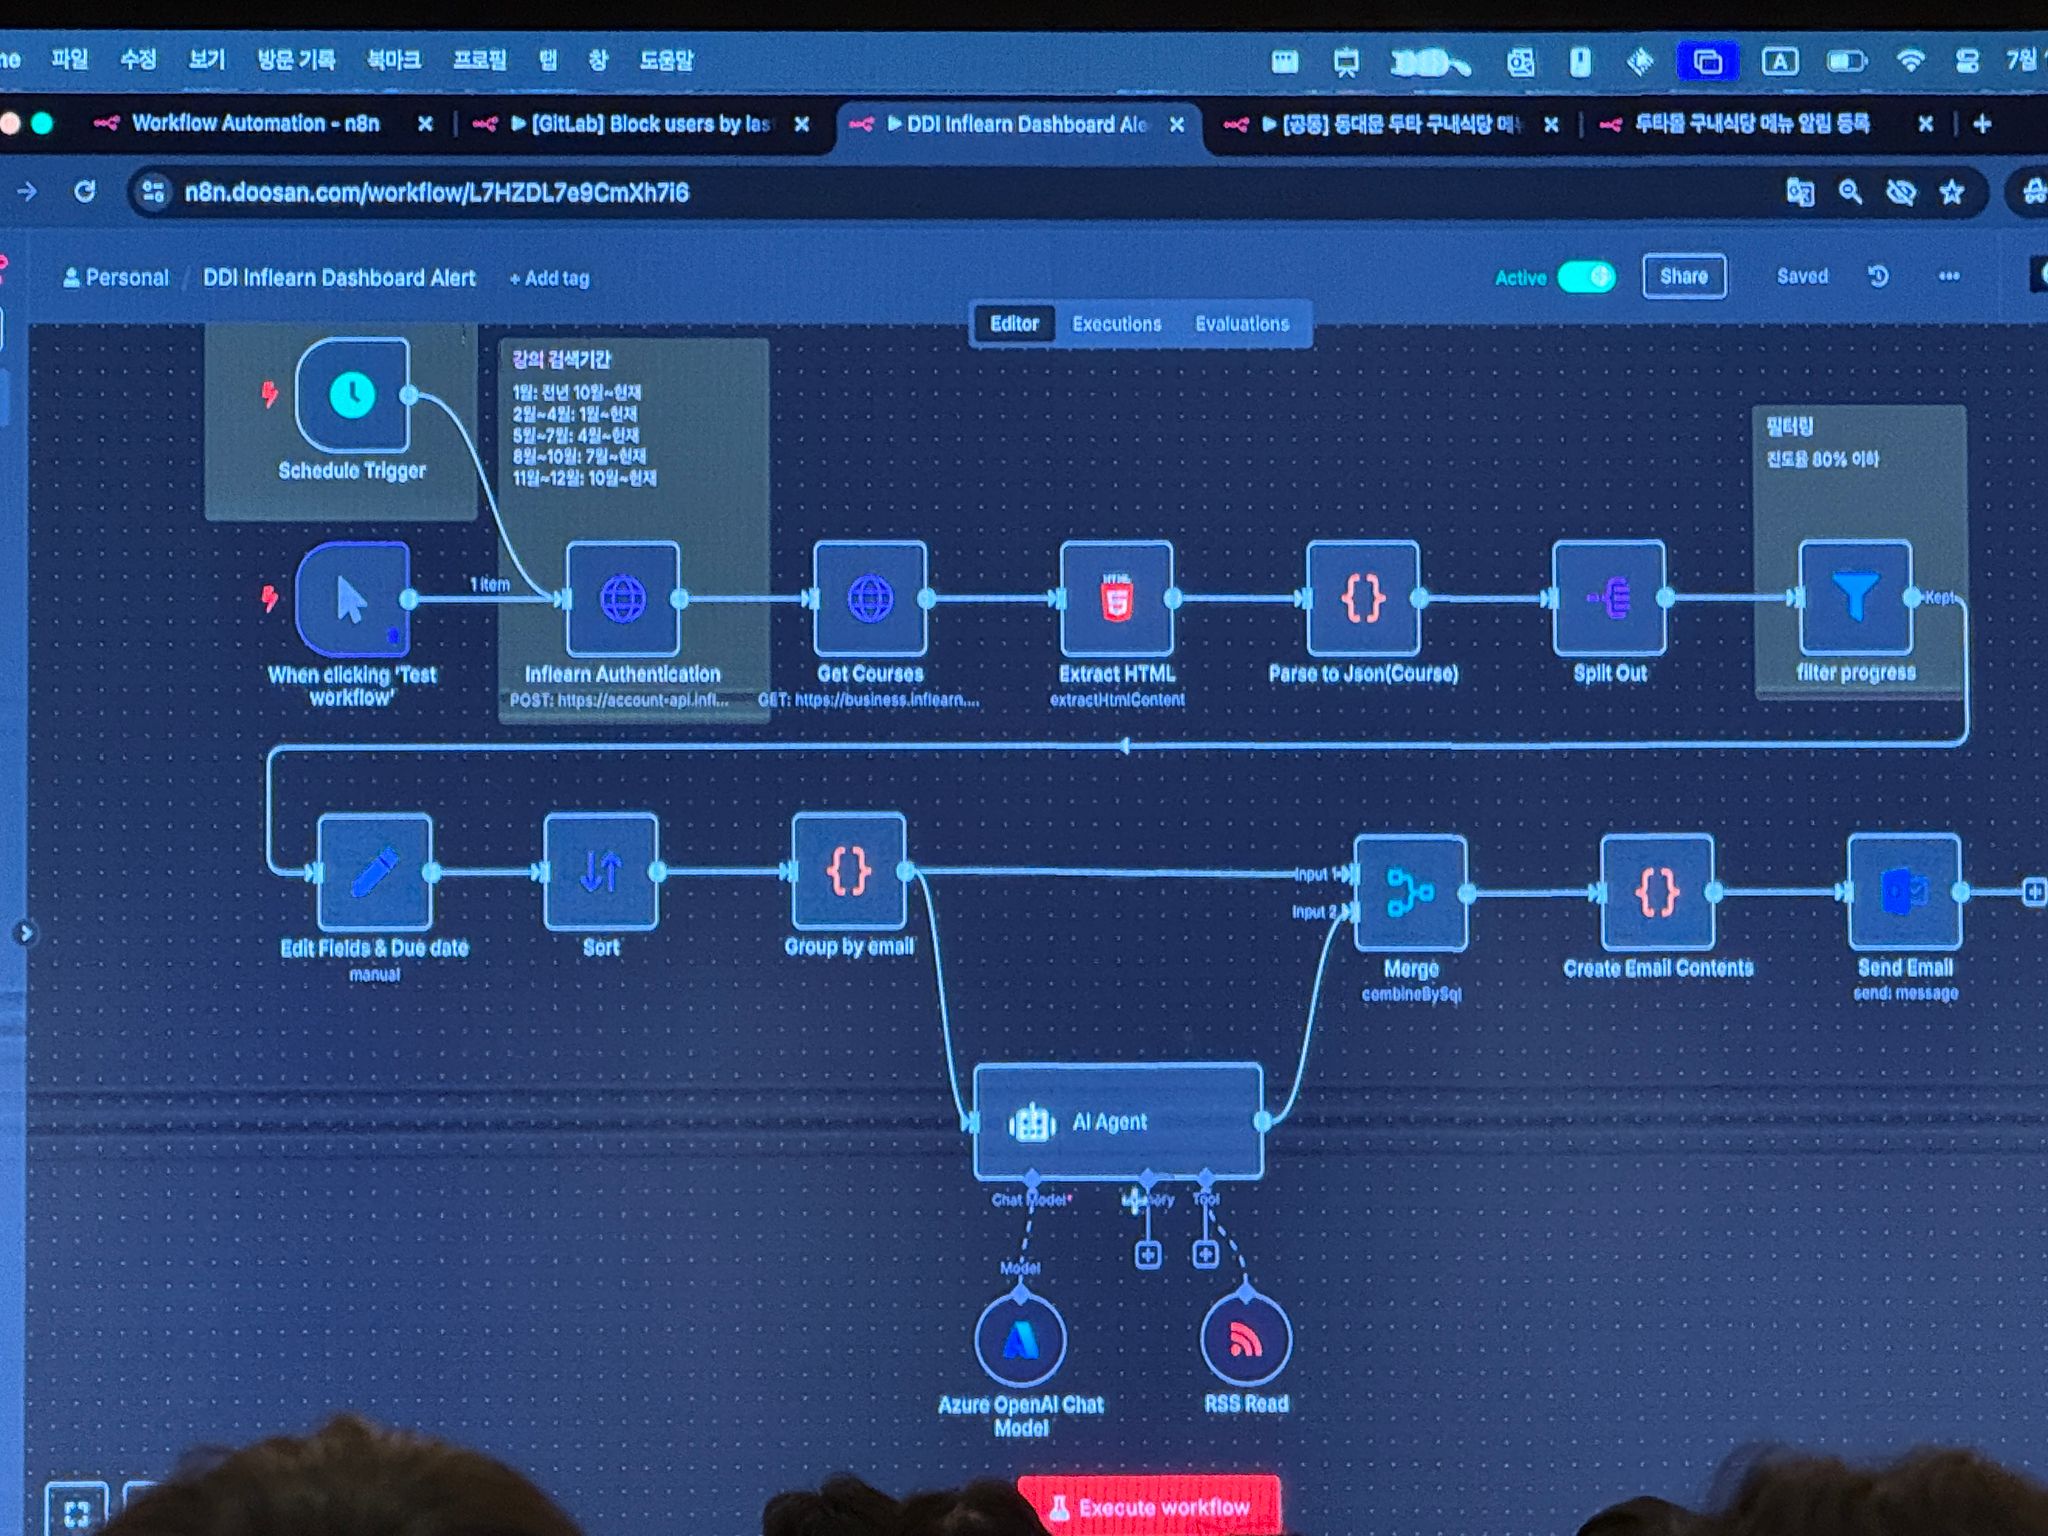Open the filter progress node
2048x1536 pixels.
click(1855, 598)
